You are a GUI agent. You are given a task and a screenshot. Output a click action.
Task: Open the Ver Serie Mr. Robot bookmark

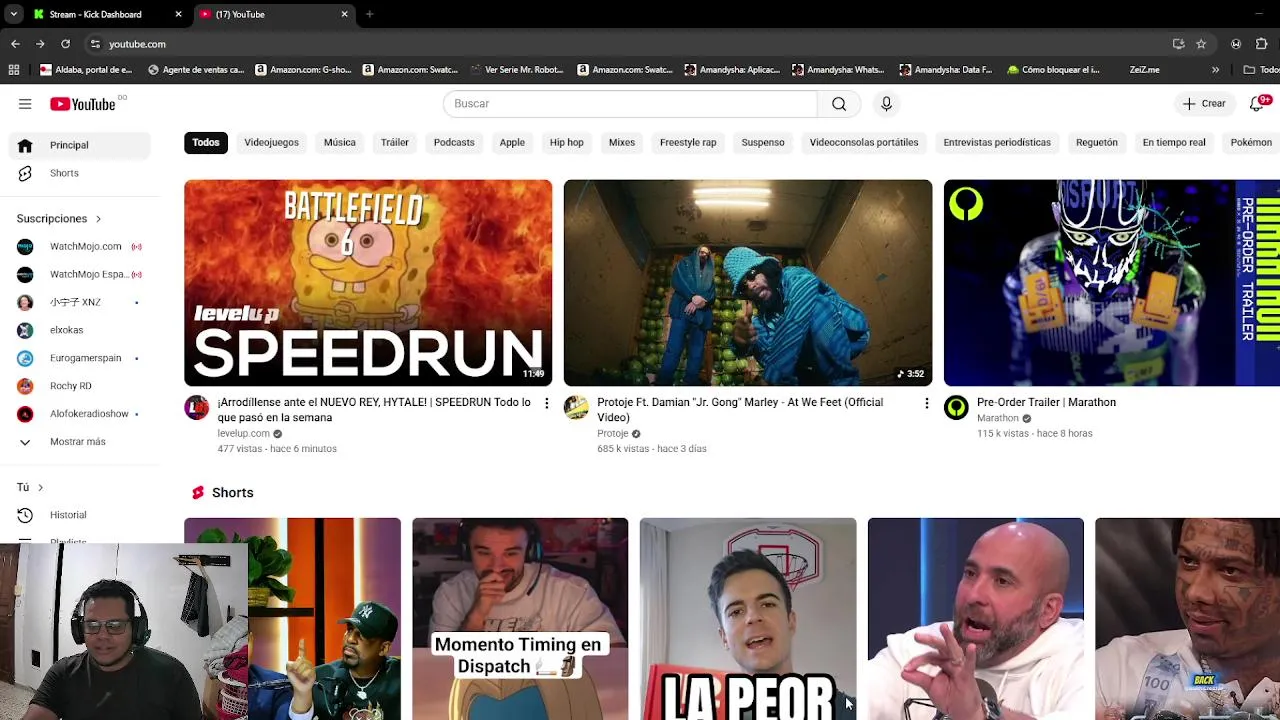516,70
